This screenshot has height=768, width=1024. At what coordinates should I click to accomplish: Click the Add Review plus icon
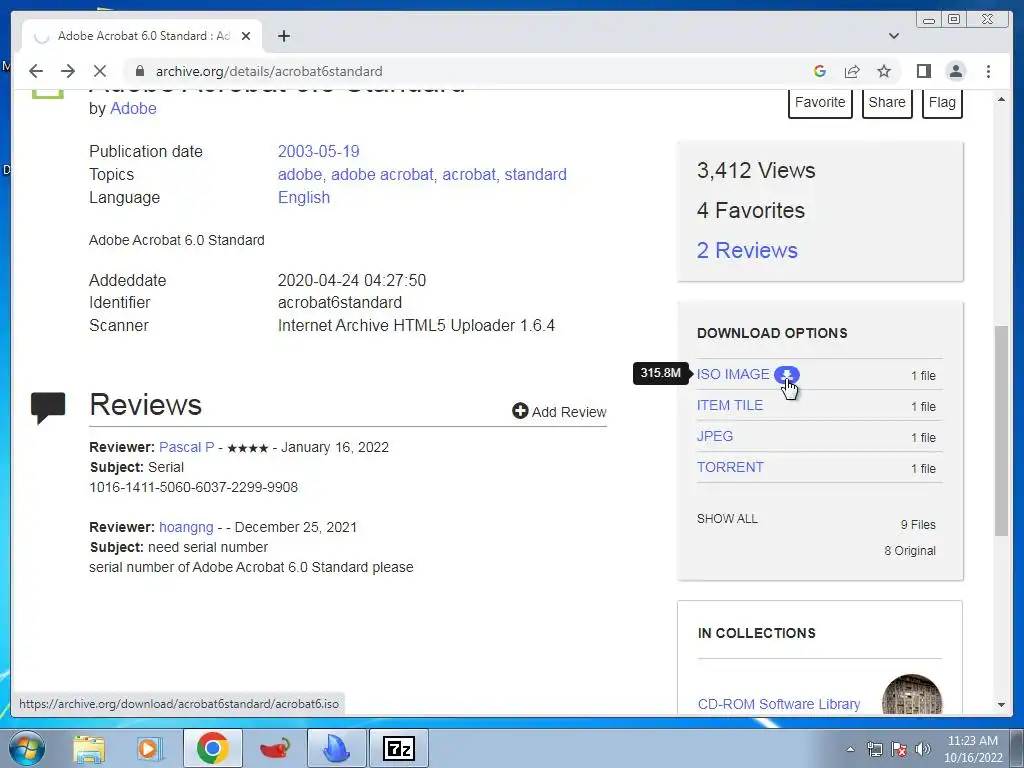(520, 411)
